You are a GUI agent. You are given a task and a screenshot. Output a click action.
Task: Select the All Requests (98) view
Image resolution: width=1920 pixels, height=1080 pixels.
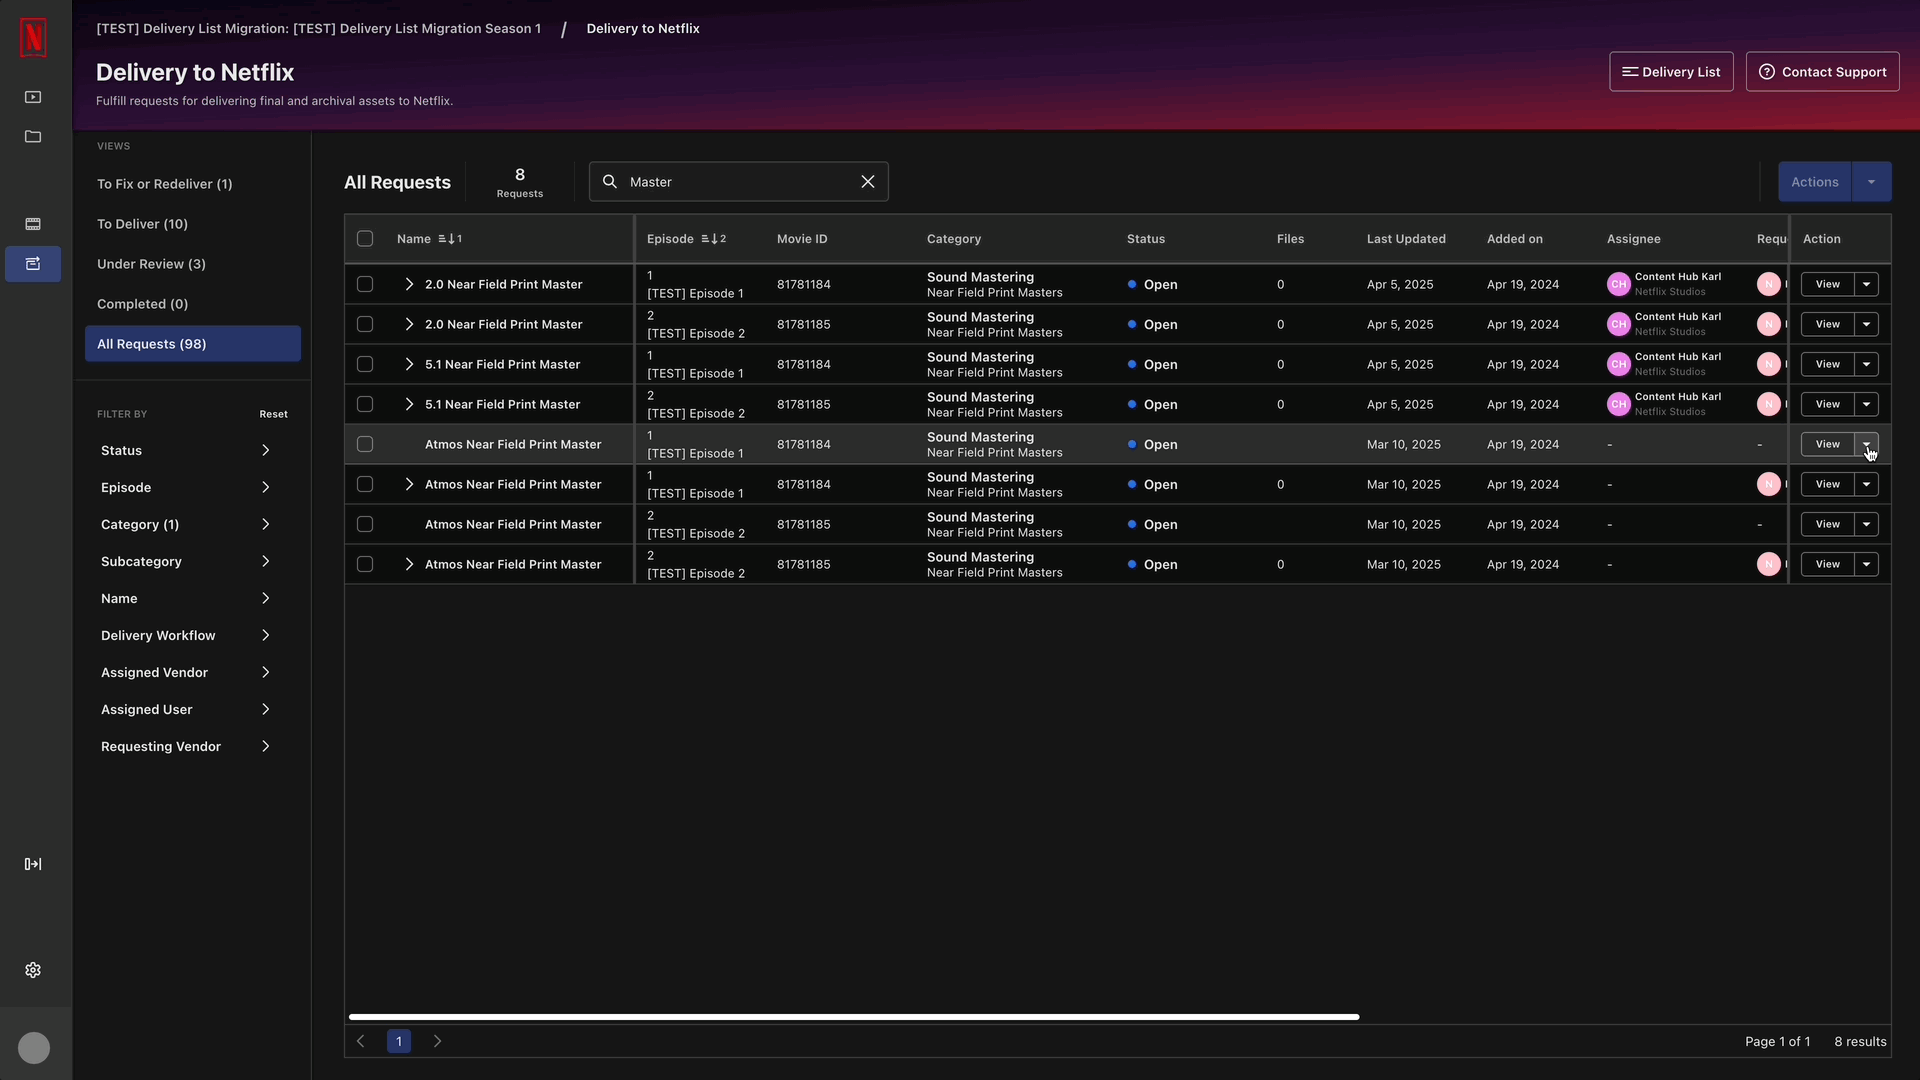click(x=192, y=344)
